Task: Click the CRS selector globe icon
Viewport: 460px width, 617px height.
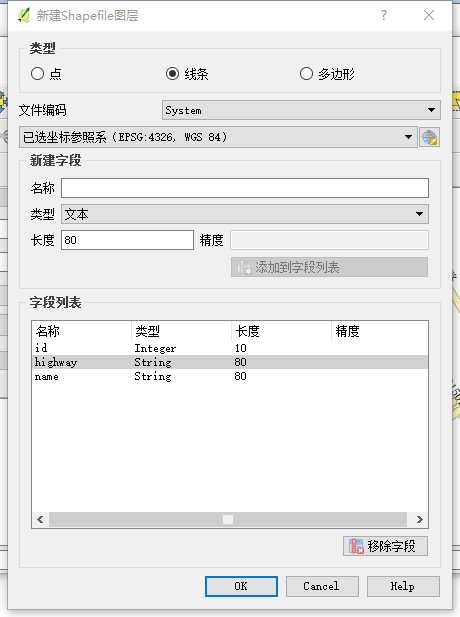Action: [430, 137]
